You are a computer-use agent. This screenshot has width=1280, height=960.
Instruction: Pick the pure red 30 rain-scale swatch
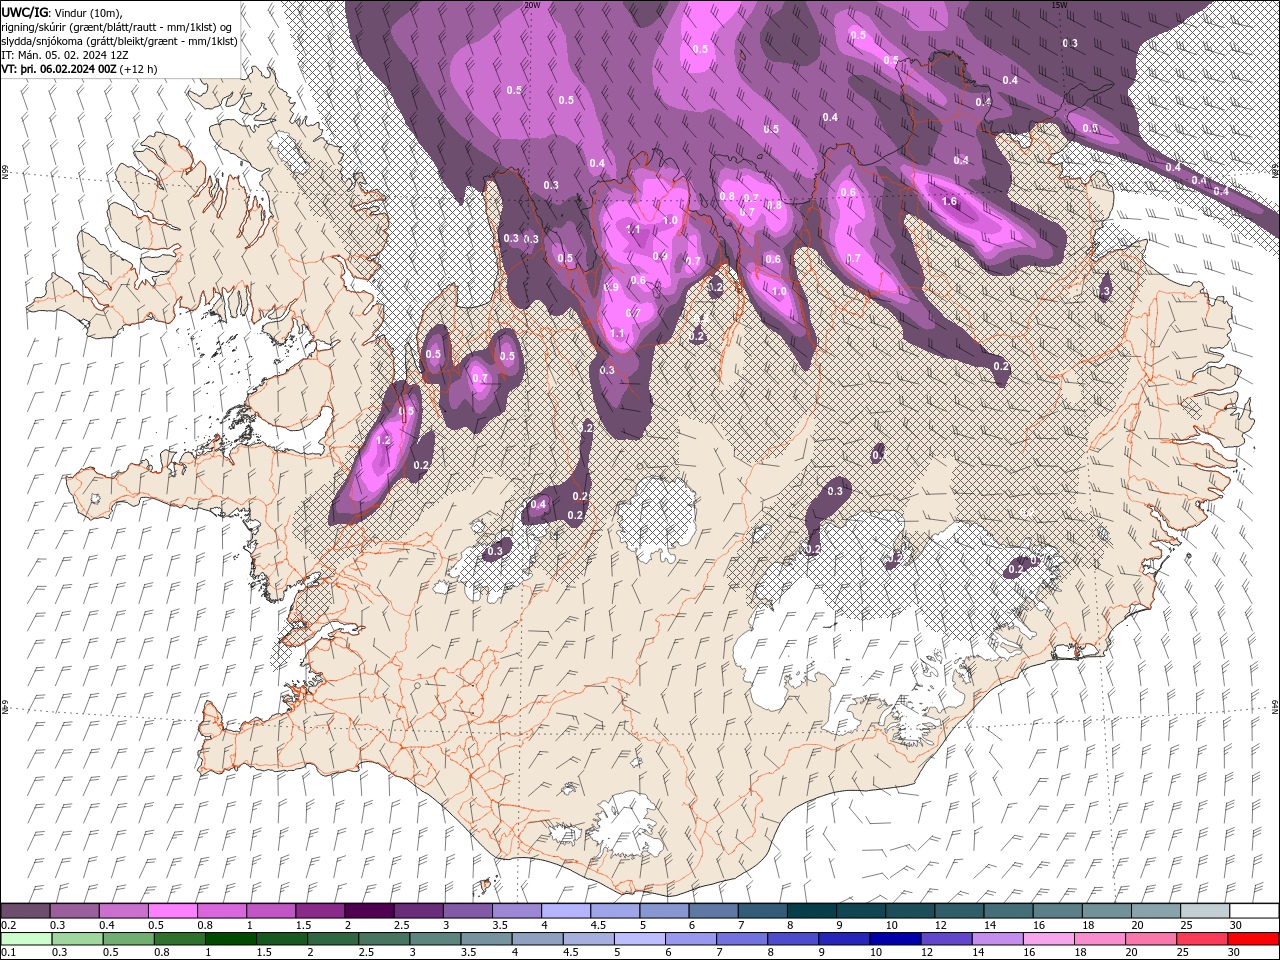[1253, 939]
